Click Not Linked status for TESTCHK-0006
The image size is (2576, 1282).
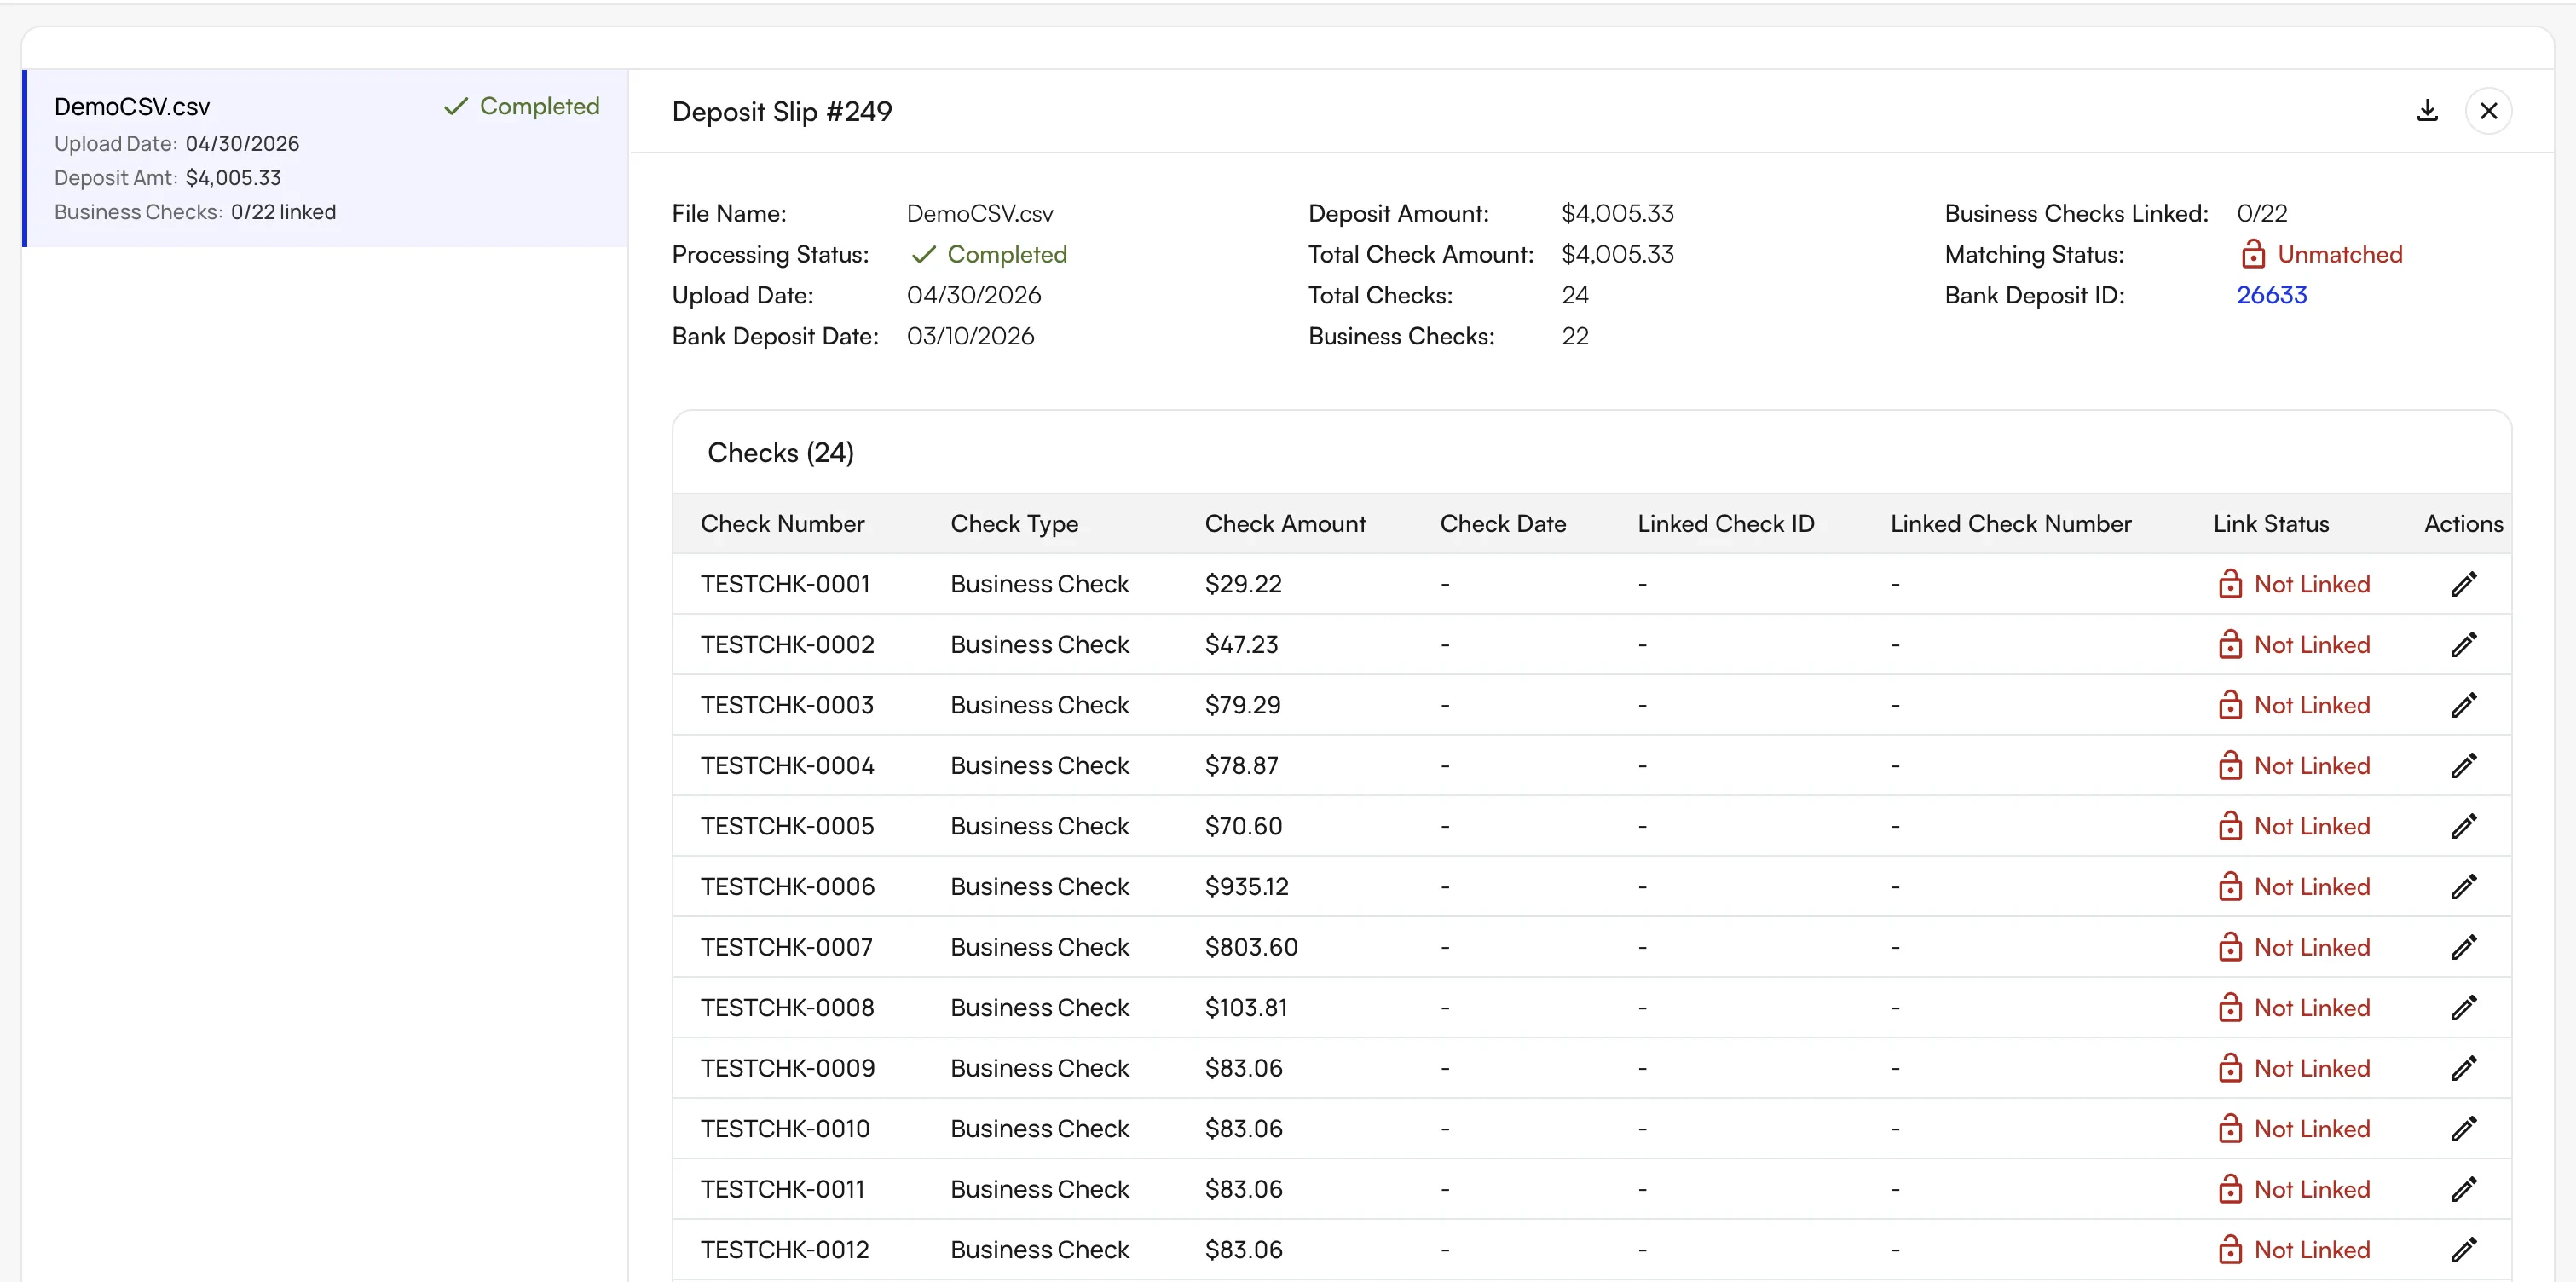(x=2294, y=886)
